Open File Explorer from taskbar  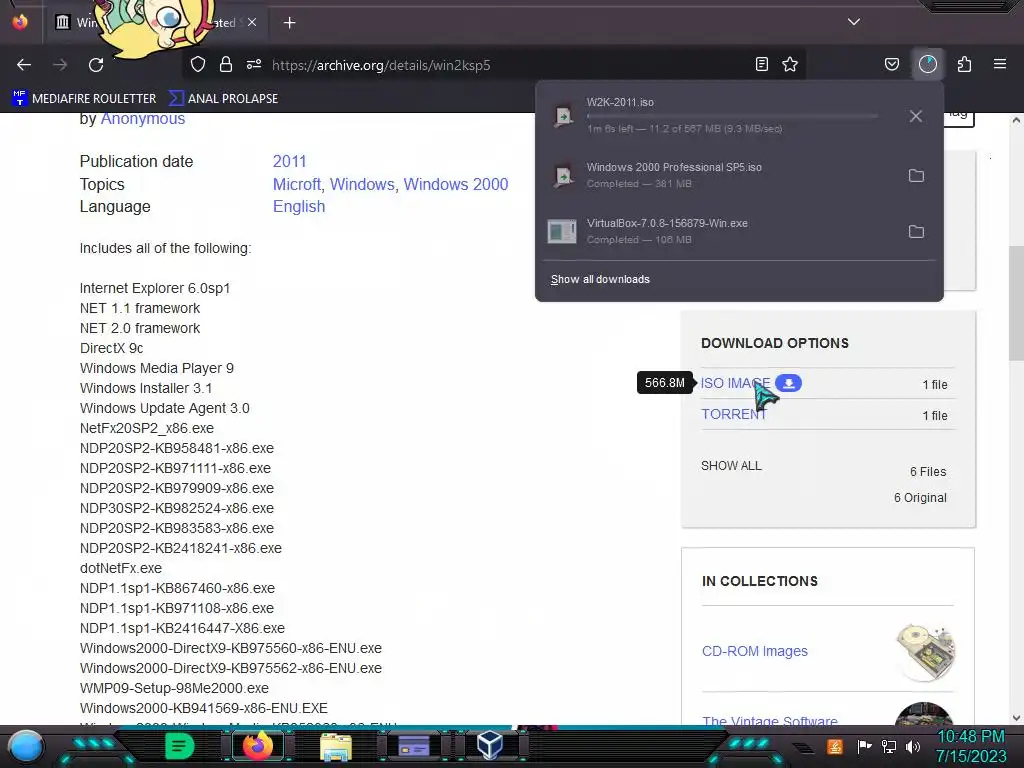[336, 746]
